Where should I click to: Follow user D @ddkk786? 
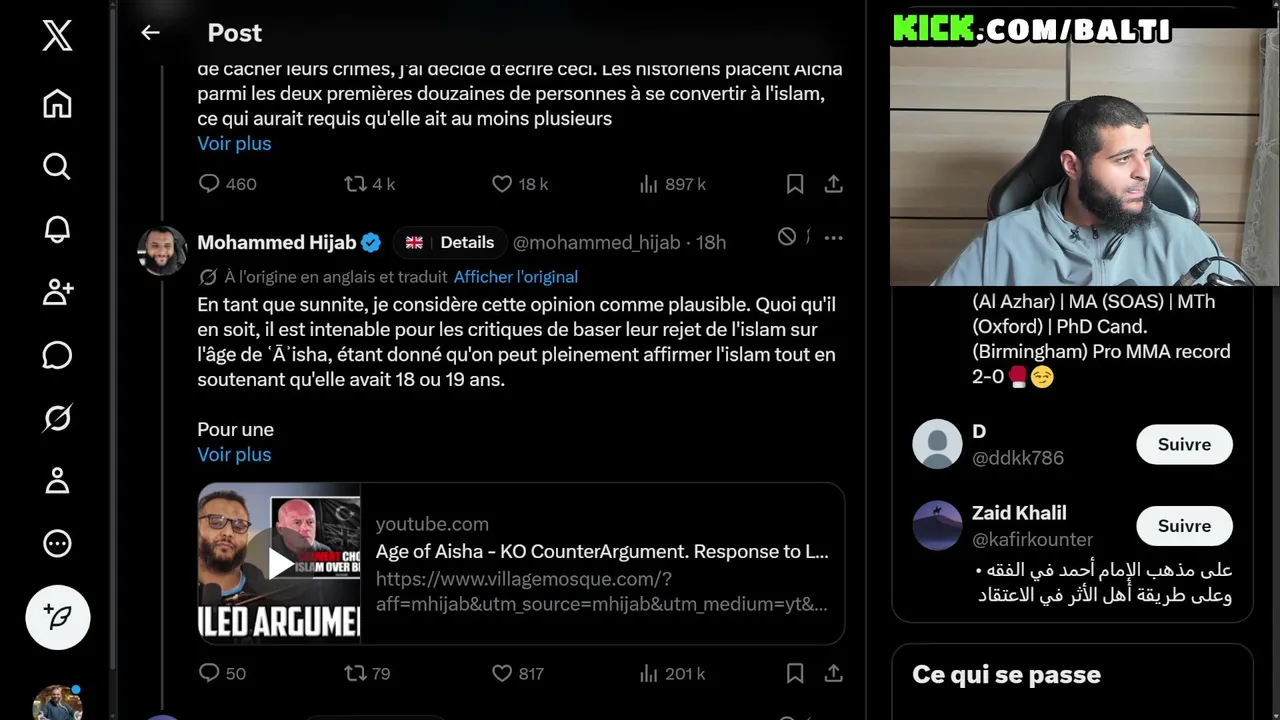point(1184,444)
